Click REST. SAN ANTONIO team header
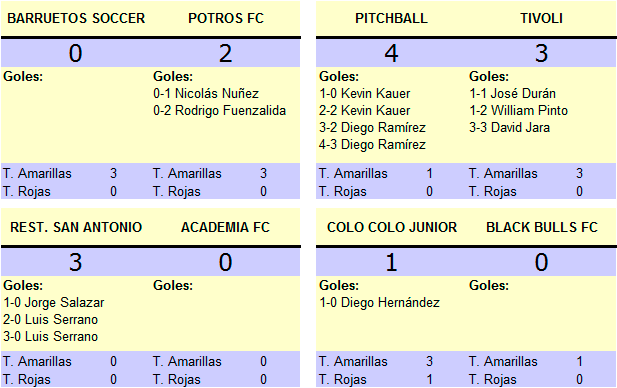This screenshot has width=617, height=388. pyautogui.click(x=76, y=227)
